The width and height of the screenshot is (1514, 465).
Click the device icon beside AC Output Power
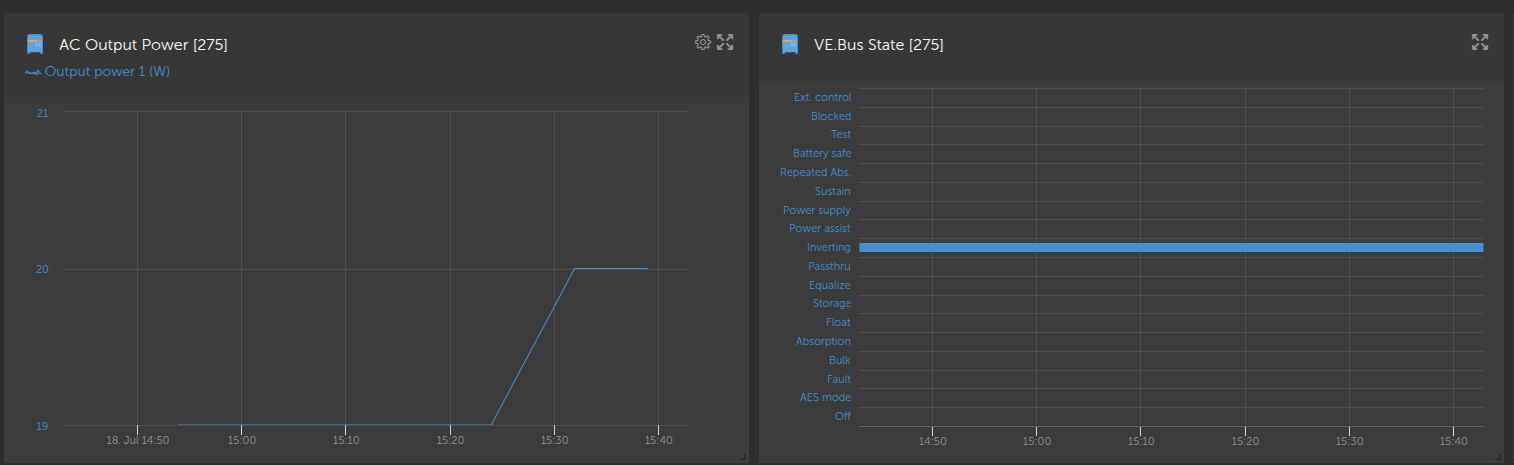(35, 44)
